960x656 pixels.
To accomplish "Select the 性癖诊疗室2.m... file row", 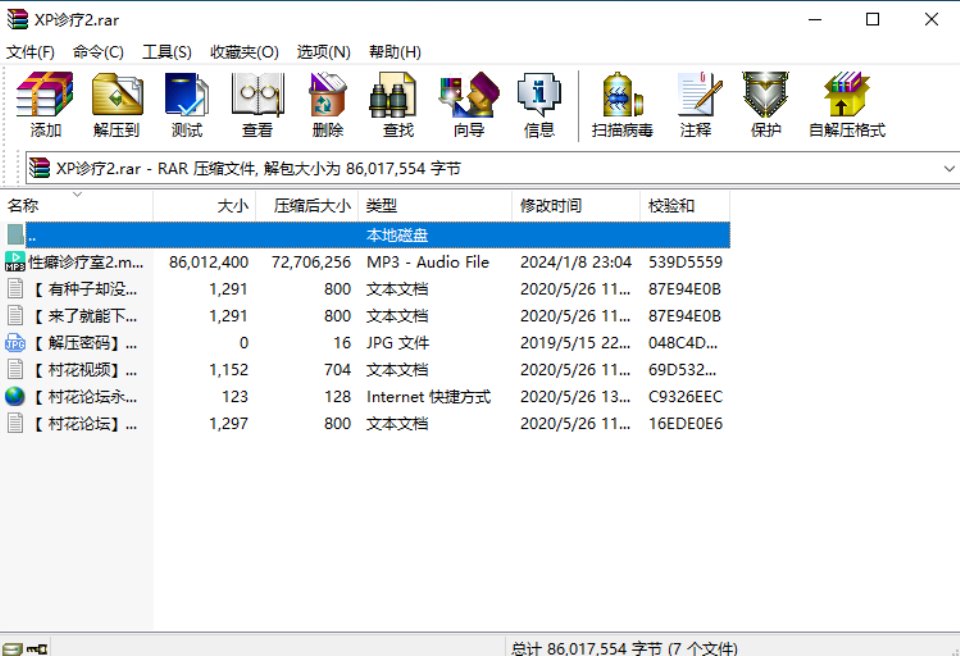I will tap(365, 262).
